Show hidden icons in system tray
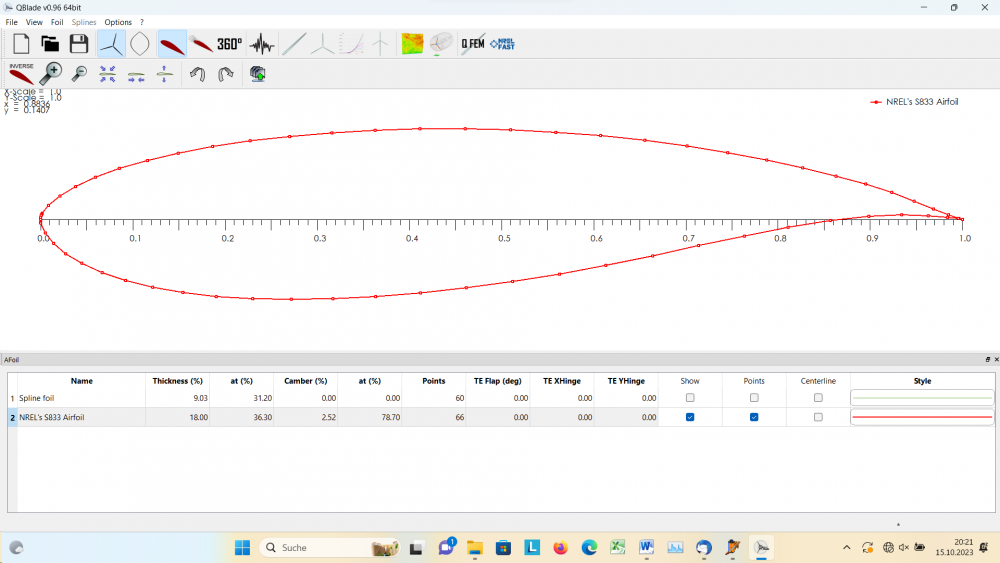1000x563 pixels. click(847, 547)
